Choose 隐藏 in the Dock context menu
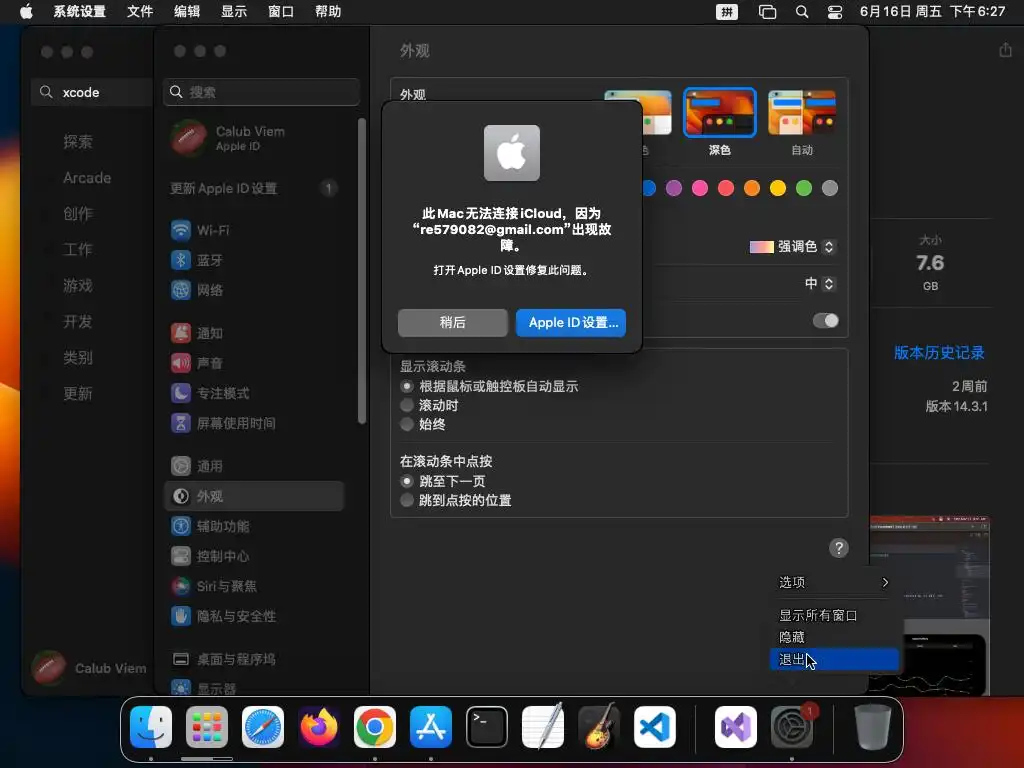 coord(834,637)
